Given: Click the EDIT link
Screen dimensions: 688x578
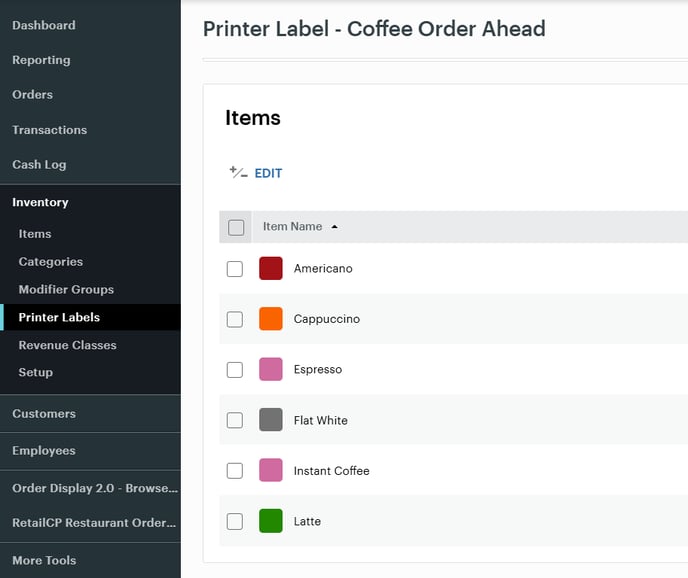Looking at the screenshot, I should point(268,173).
